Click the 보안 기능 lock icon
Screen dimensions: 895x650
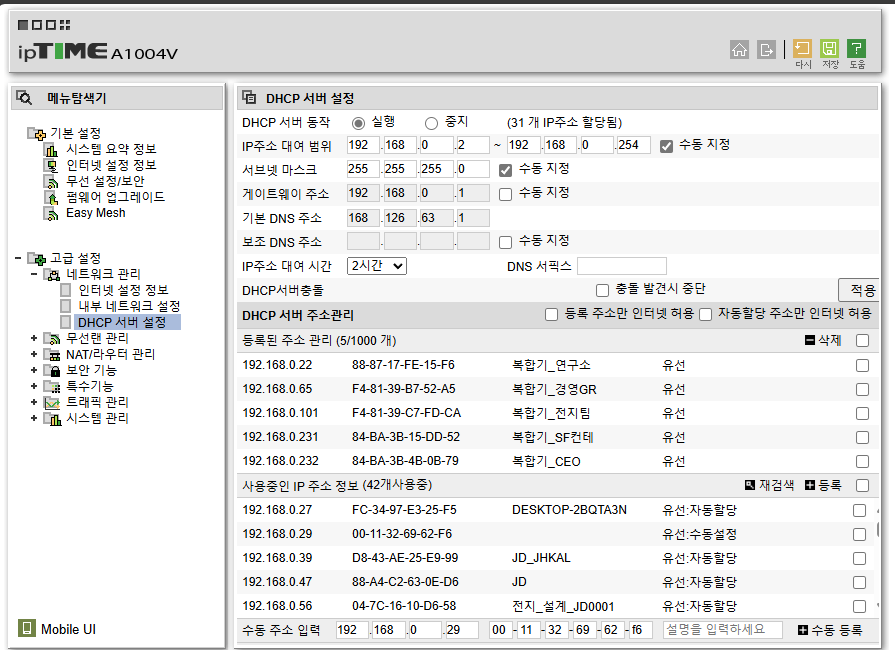click(x=53, y=371)
